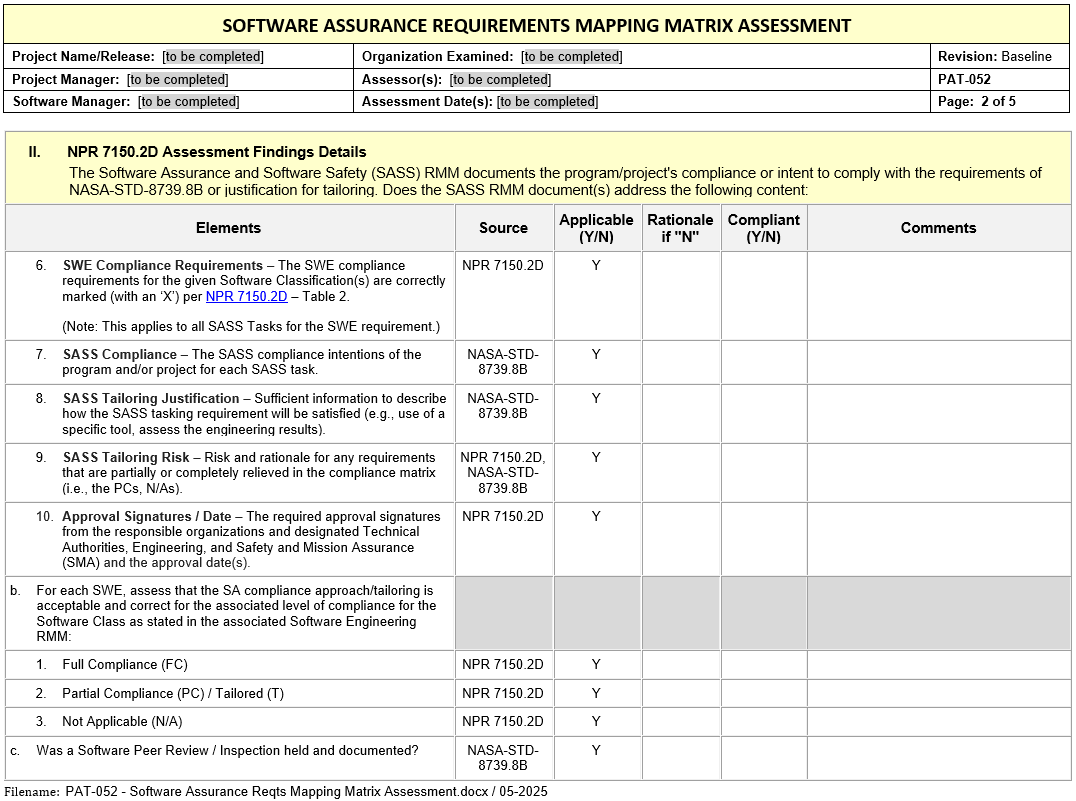Screen dimensions: 1076x801
Task: Click the Elements column header
Action: [228, 228]
